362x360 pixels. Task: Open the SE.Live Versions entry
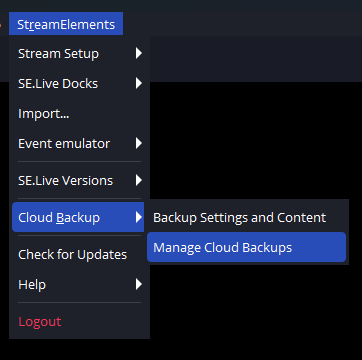[x=78, y=181]
